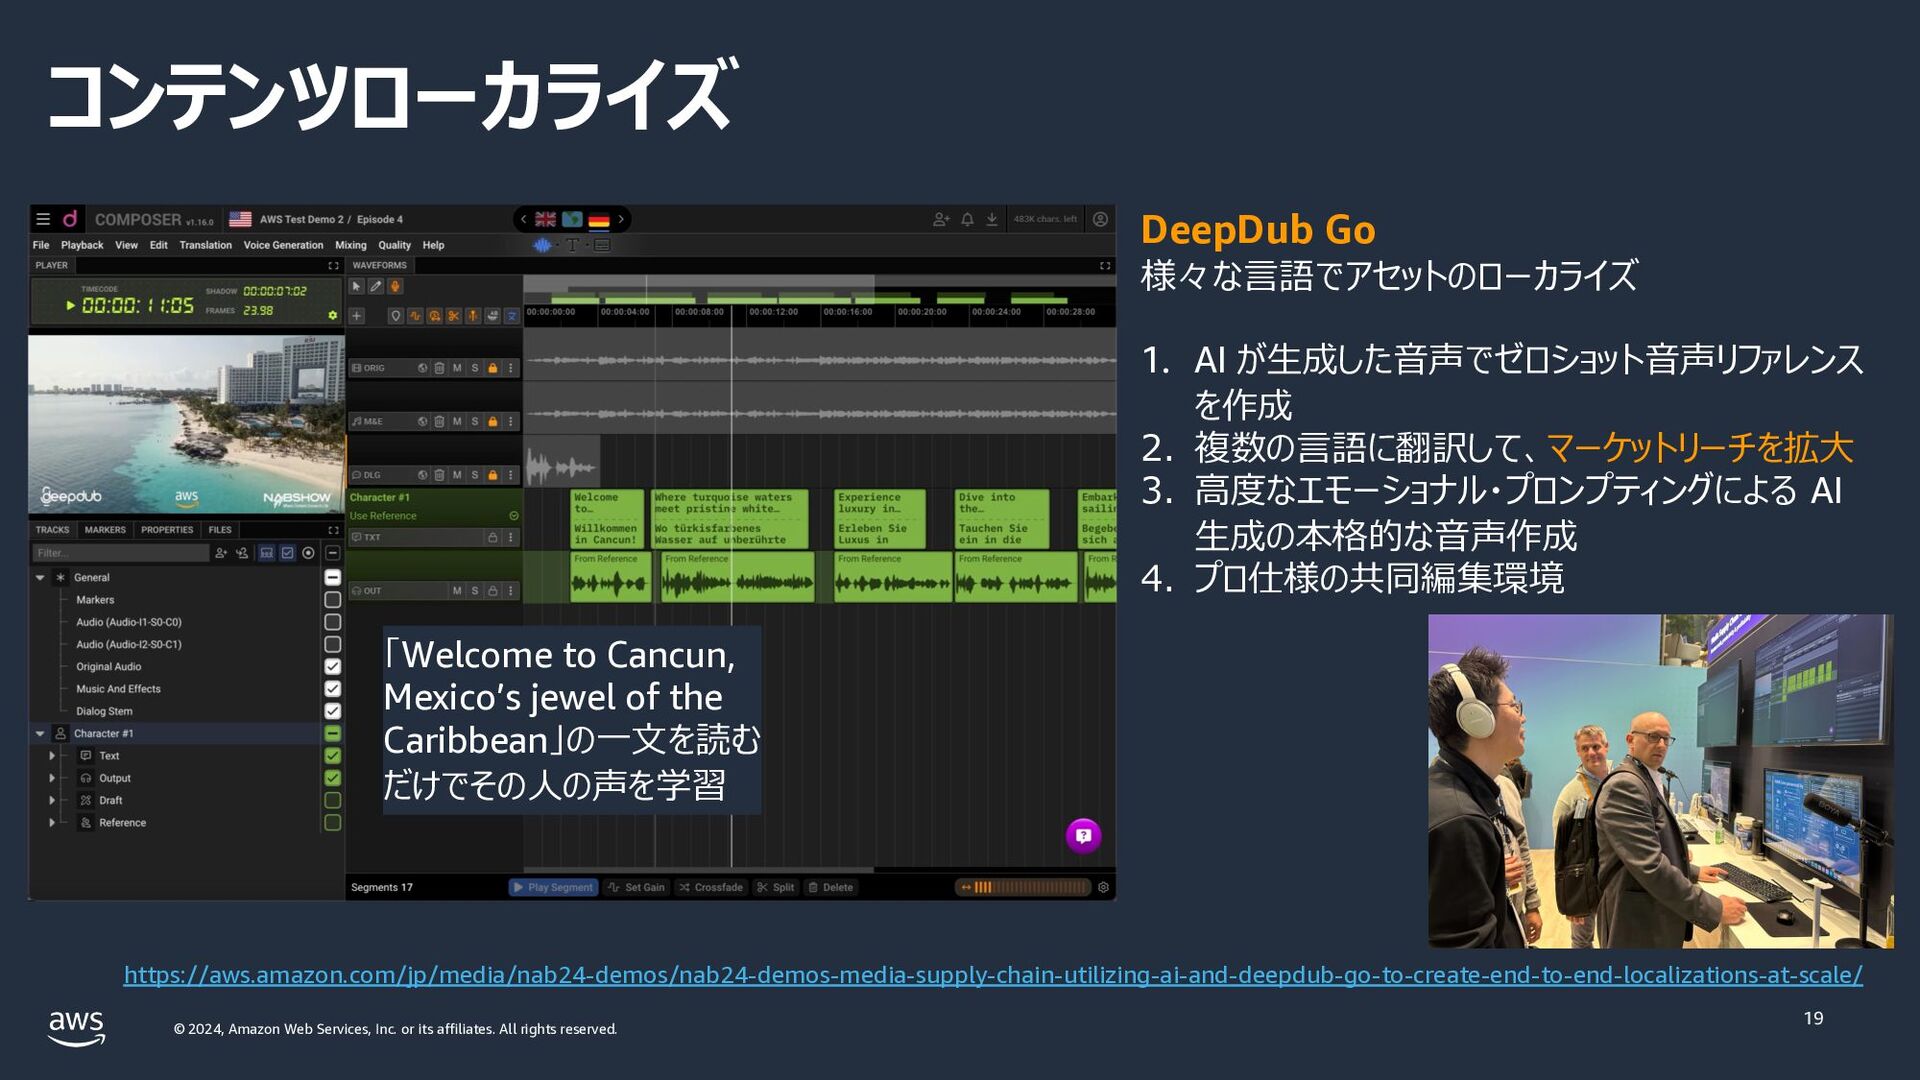The image size is (1920, 1080).
Task: Check the Draft track checkbox
Action: coord(333,800)
